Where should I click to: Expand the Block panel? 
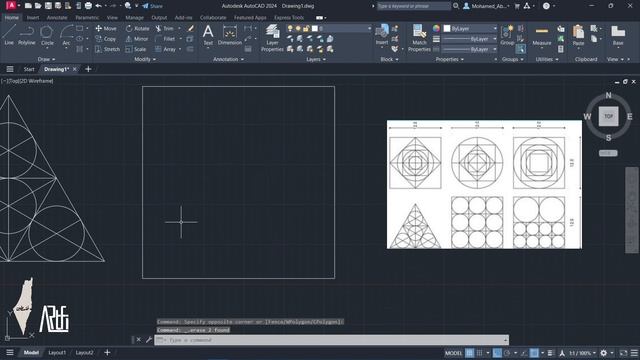tap(389, 59)
